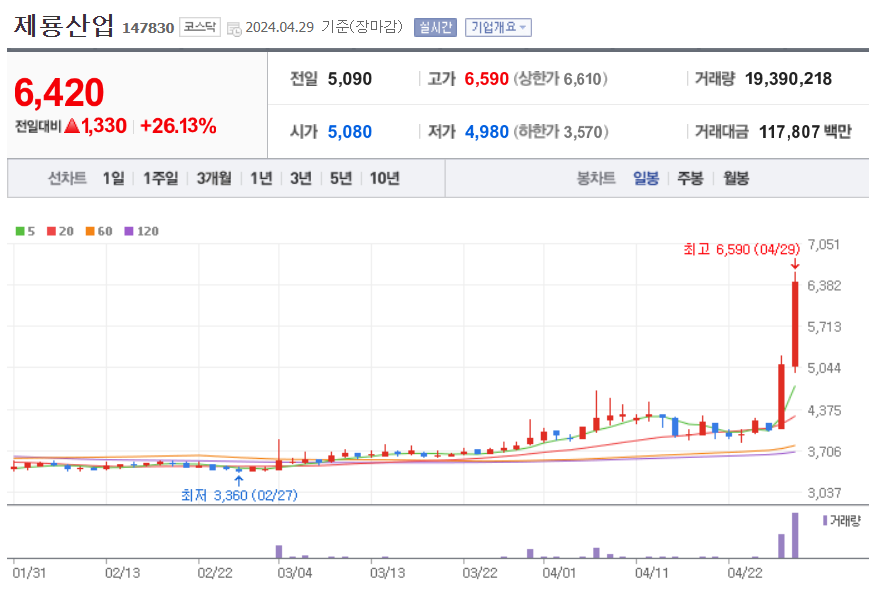Screen dimensions: 869x601
Task: Click the red 20-day moving average swatch
Action: click(x=52, y=231)
